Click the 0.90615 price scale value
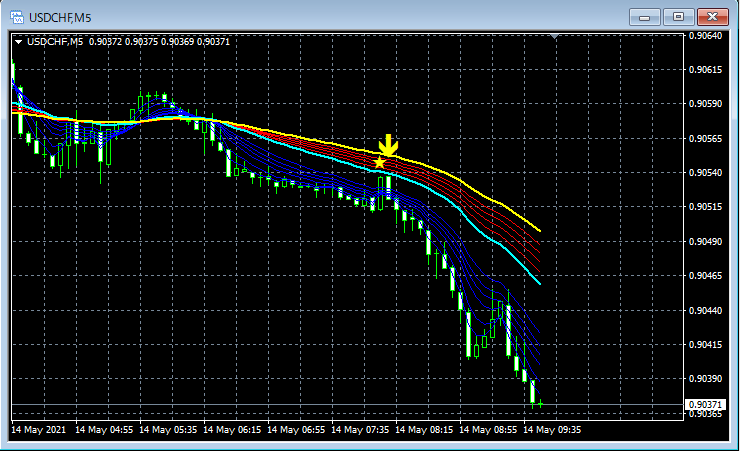Screen dimensions: 741x451 (x=705, y=70)
